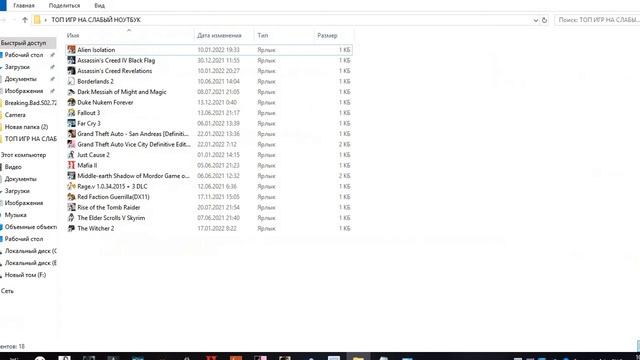Click date 17.11.2021 15:05 of Red Faction
This screenshot has height=360, width=640.
(x=218, y=197)
